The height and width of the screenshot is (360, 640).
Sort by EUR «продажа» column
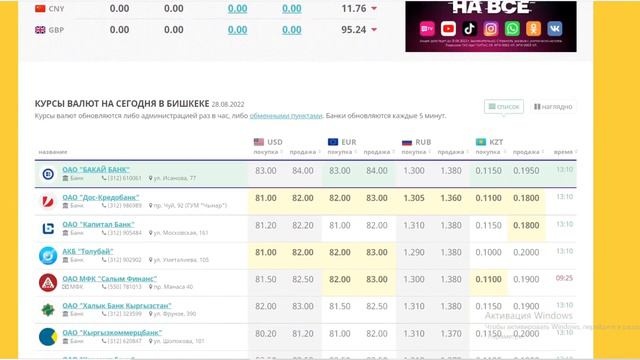[379, 152]
